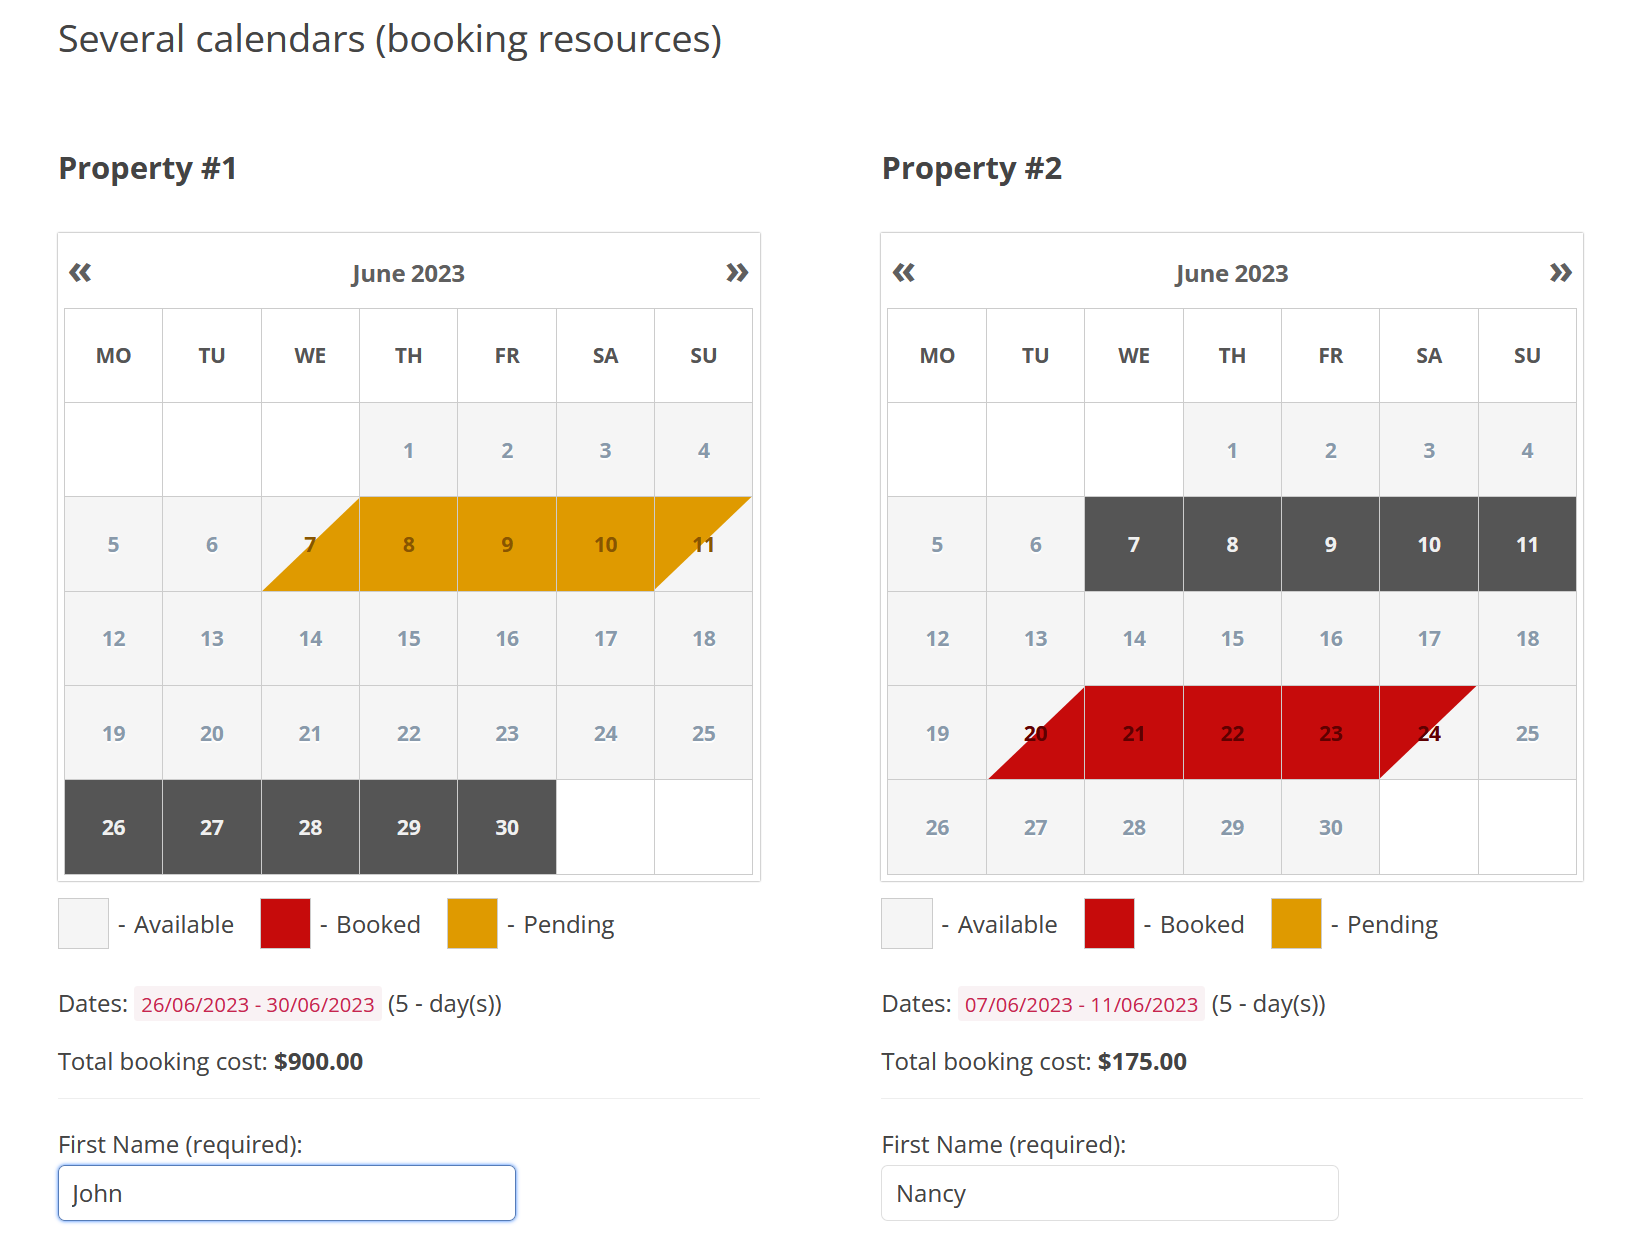Image resolution: width=1641 pixels, height=1244 pixels.
Task: Click the orange Pending swatch under Property #2
Action: (x=1296, y=924)
